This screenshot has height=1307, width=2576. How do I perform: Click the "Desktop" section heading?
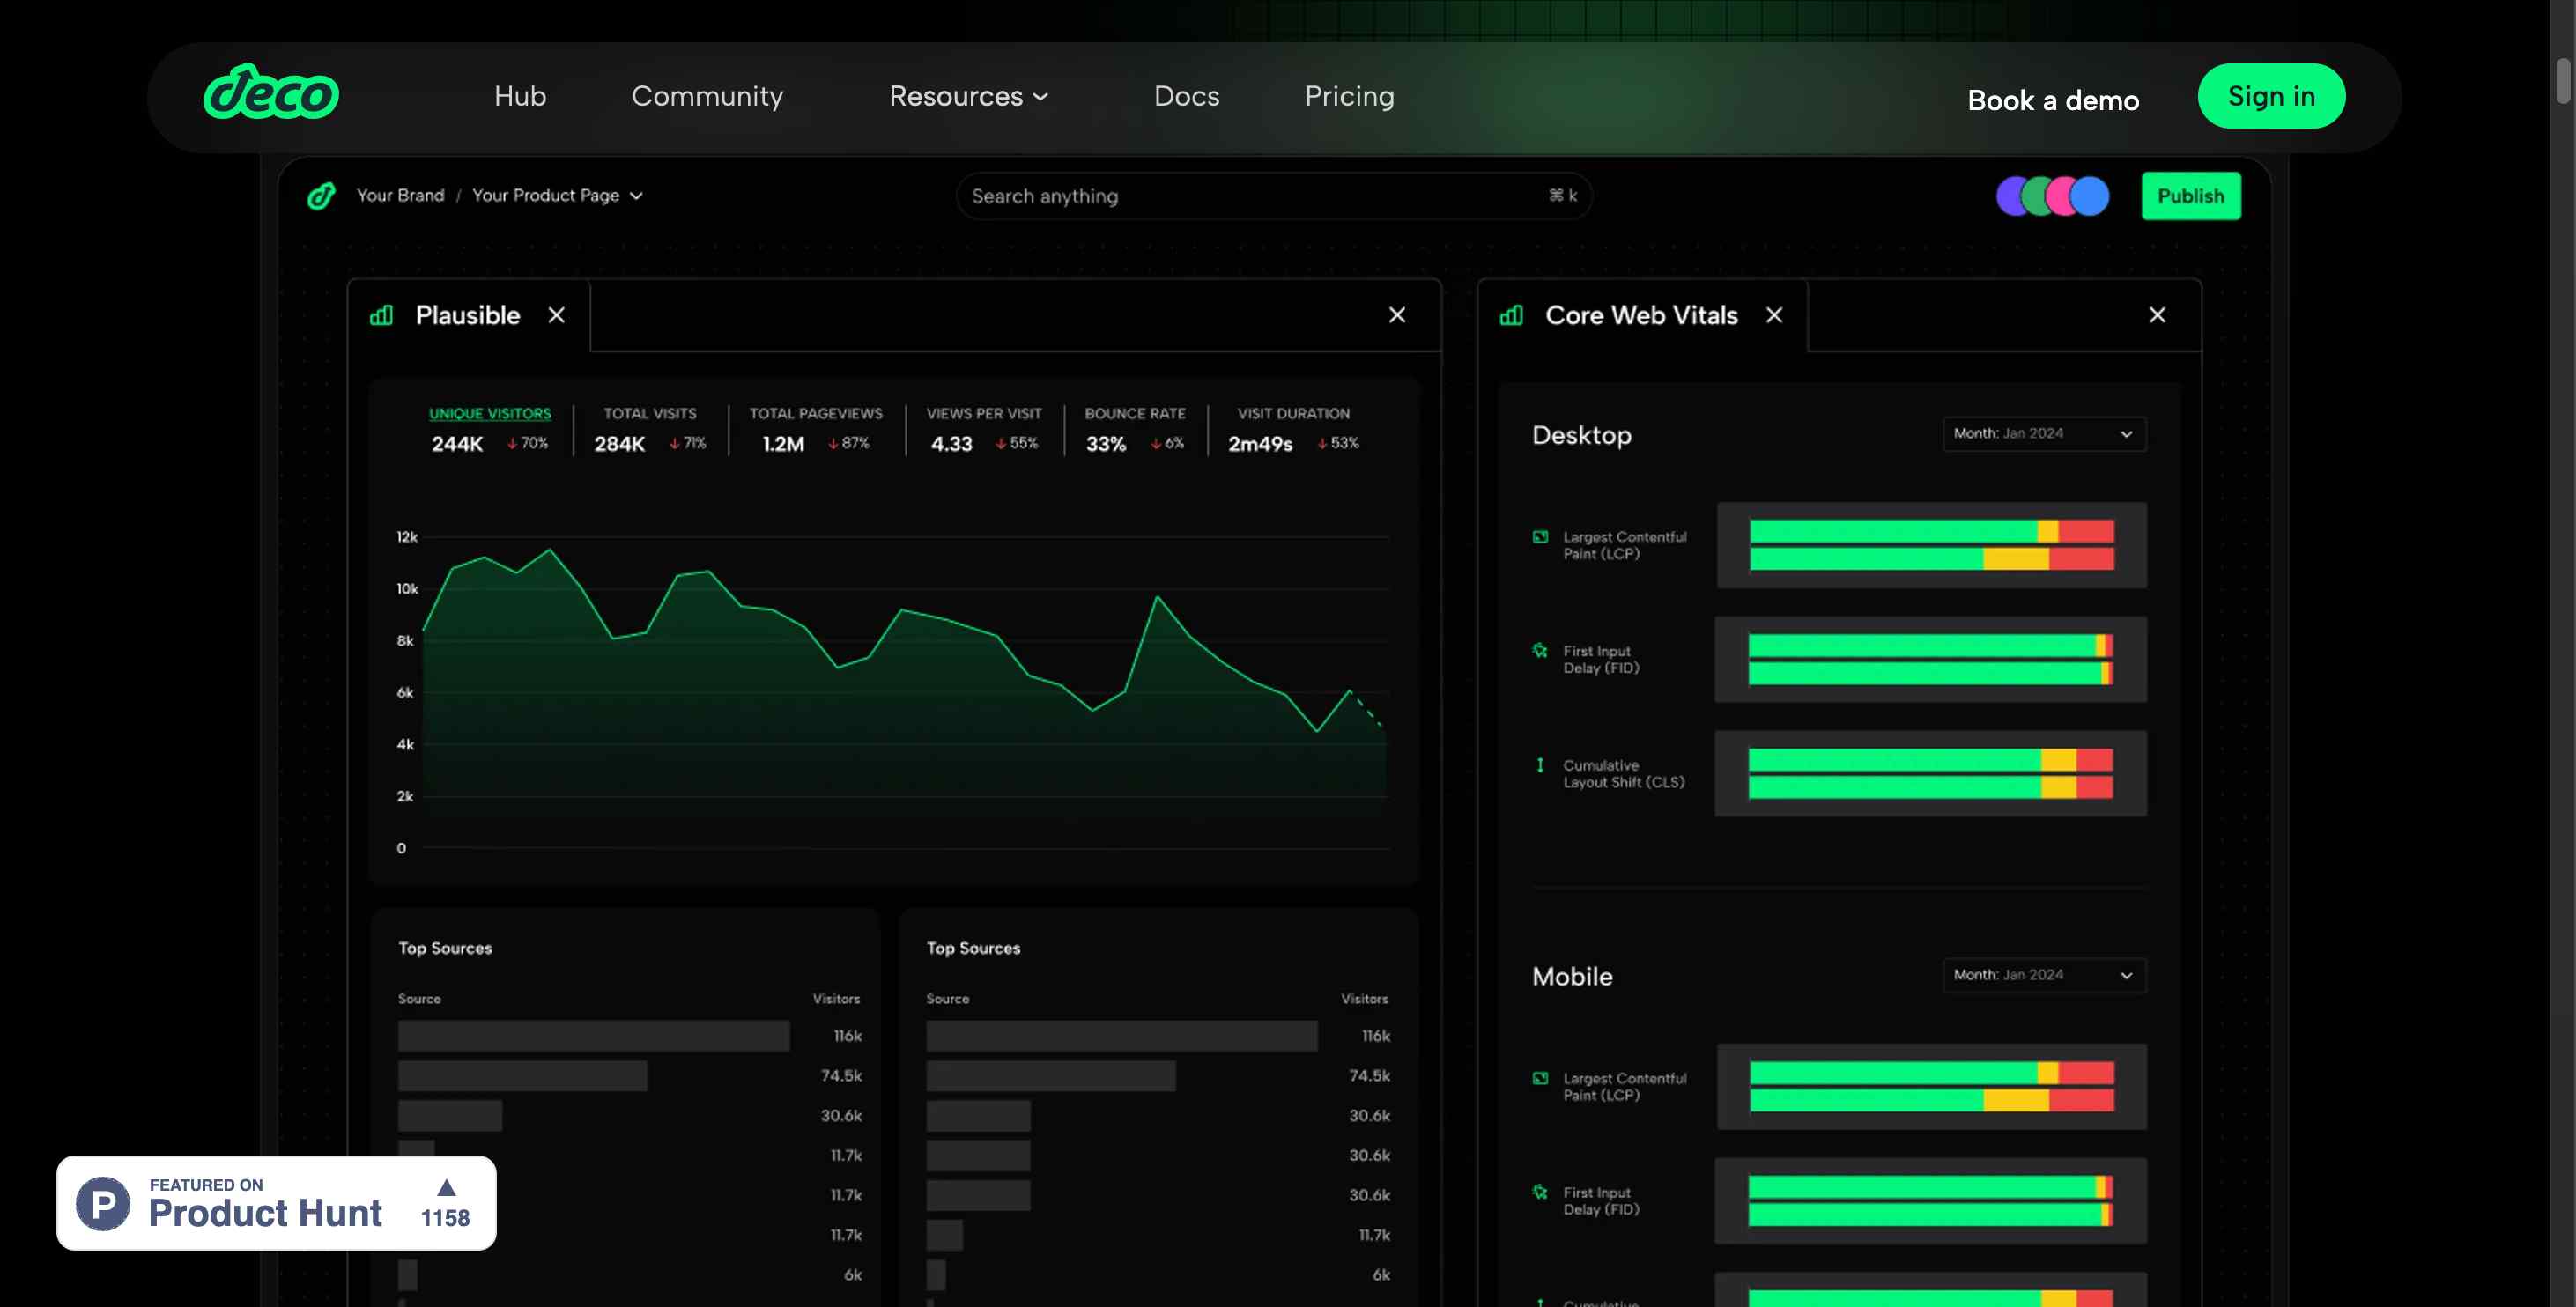pos(1581,435)
